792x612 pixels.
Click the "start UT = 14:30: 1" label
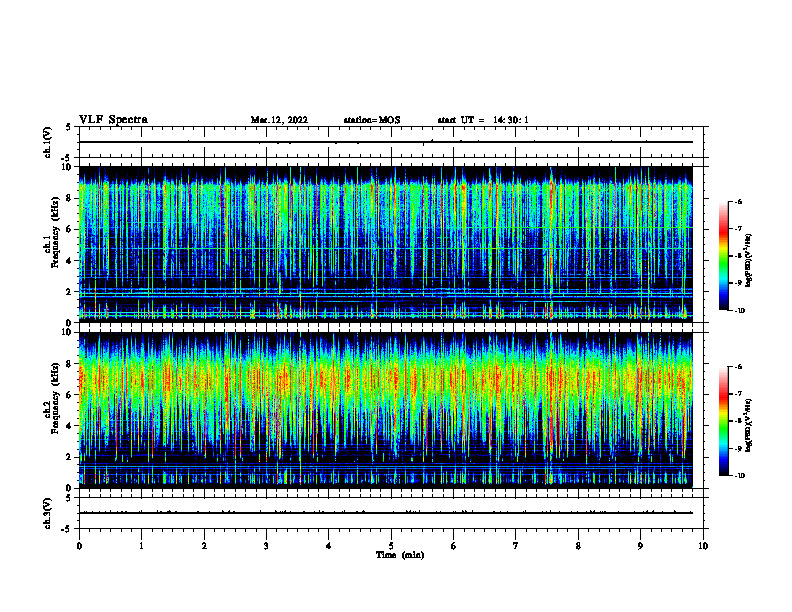(x=483, y=120)
